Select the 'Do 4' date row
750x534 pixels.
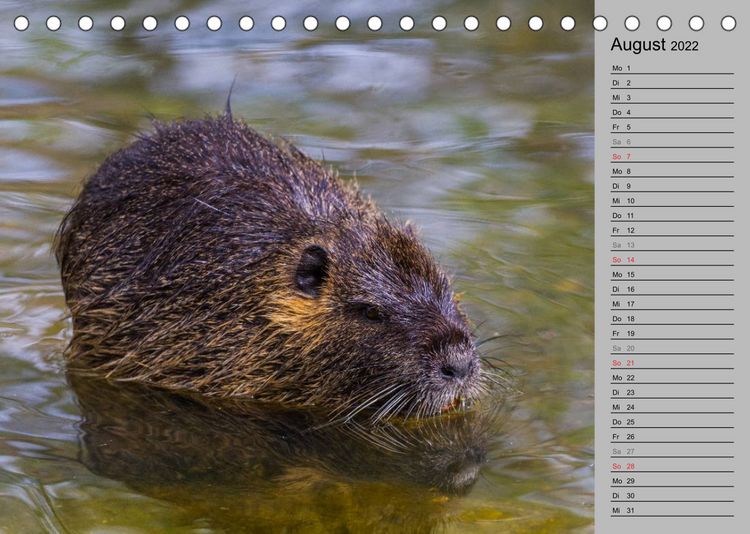(x=672, y=112)
